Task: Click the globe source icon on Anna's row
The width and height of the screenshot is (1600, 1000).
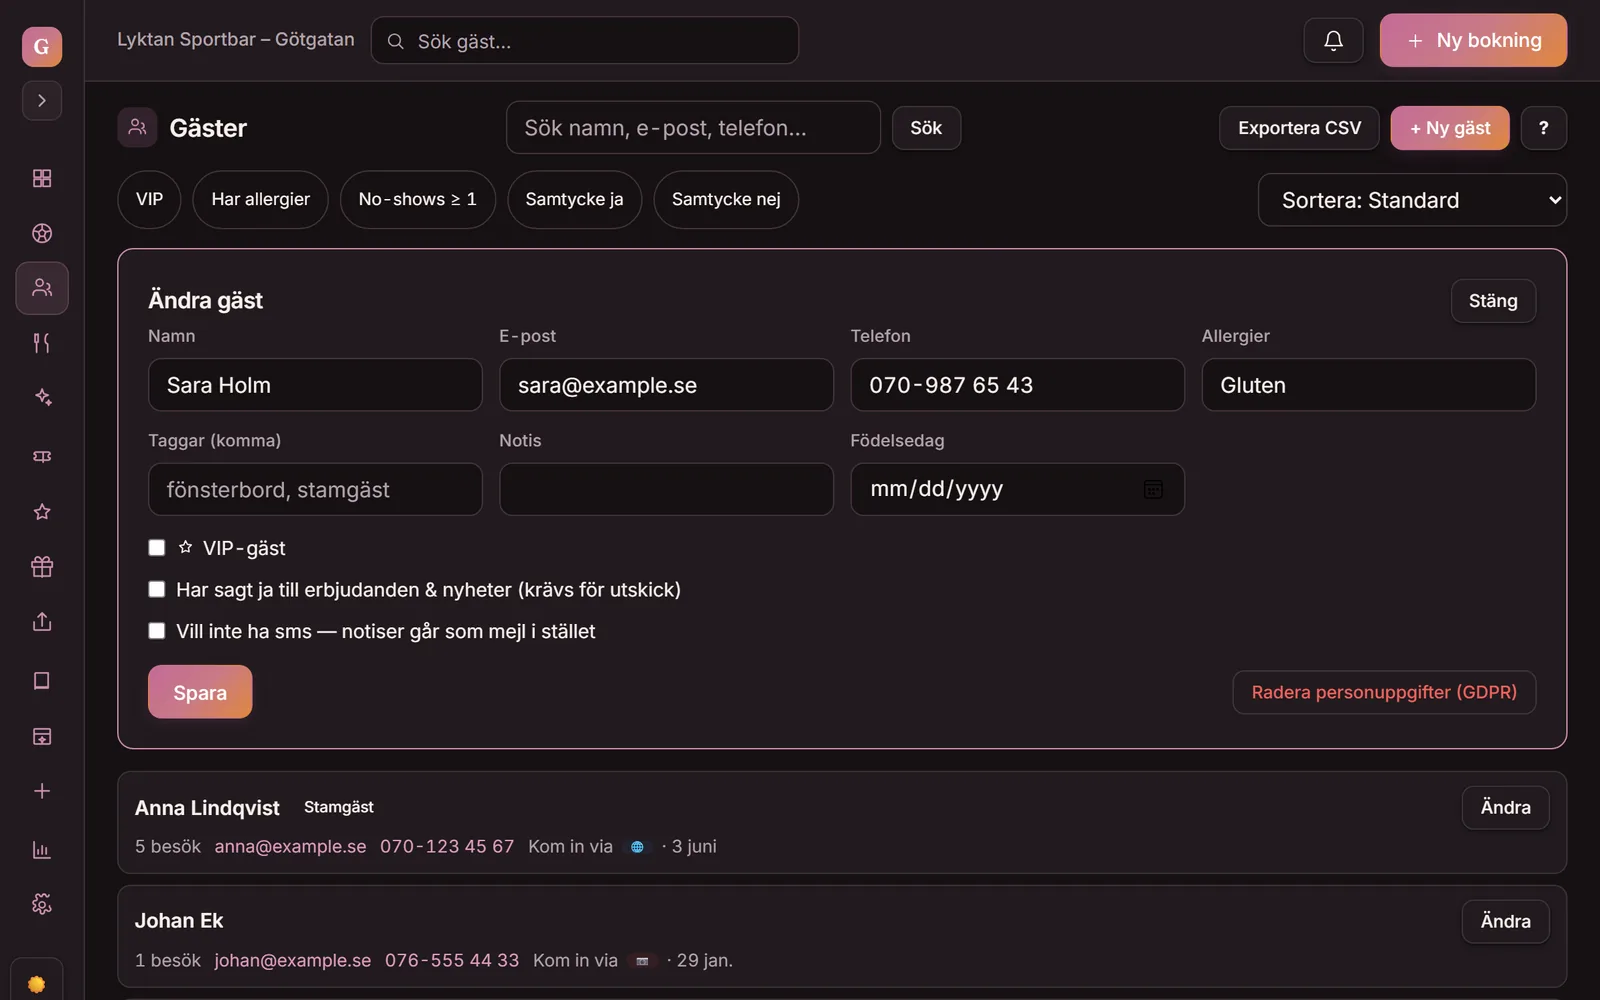Action: click(x=637, y=847)
